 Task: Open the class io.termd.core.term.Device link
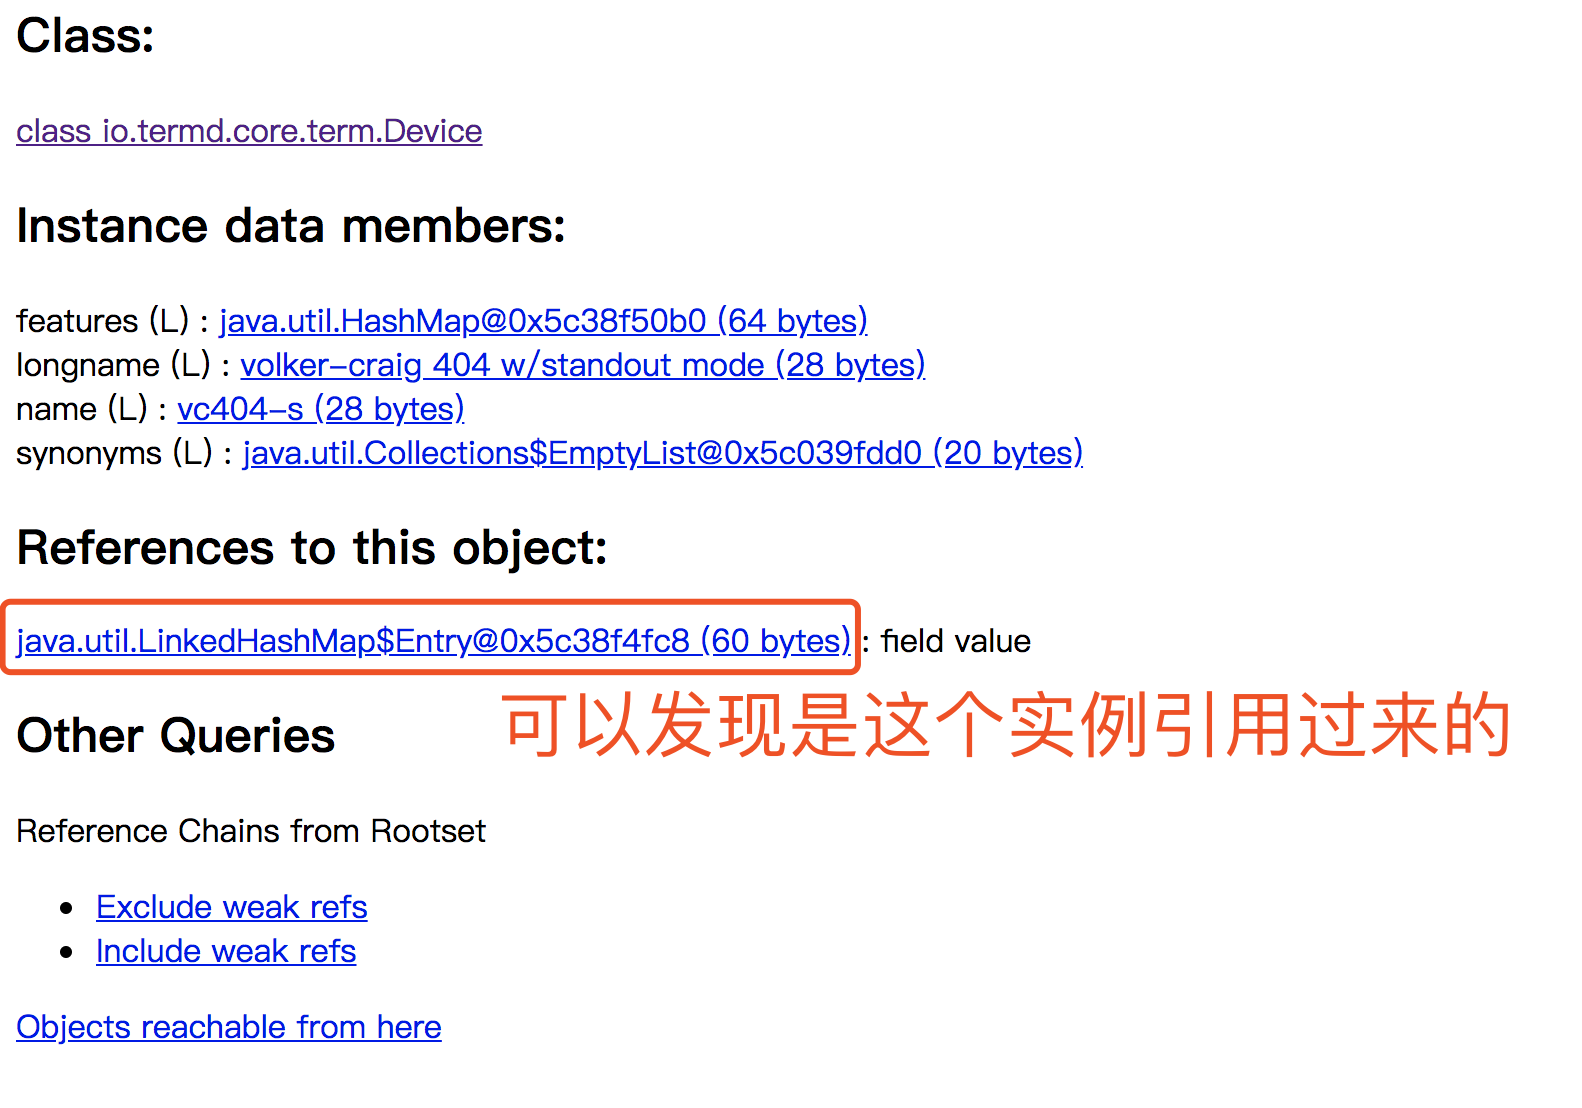tap(249, 131)
